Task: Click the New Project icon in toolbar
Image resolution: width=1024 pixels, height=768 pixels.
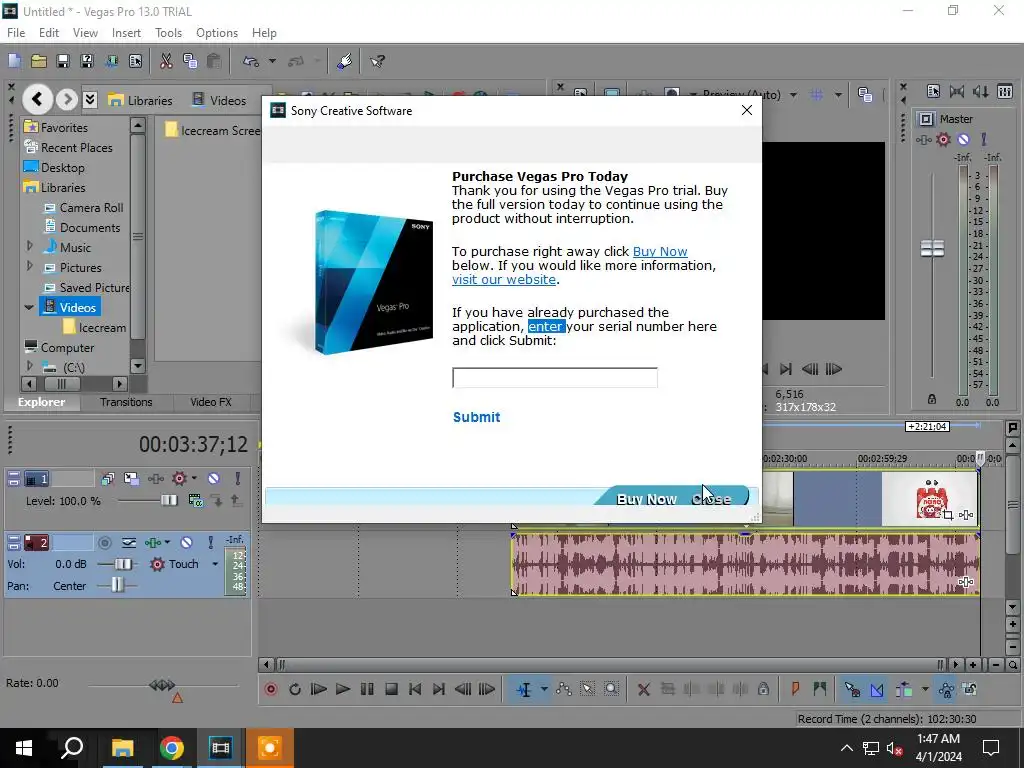Action: tap(14, 61)
